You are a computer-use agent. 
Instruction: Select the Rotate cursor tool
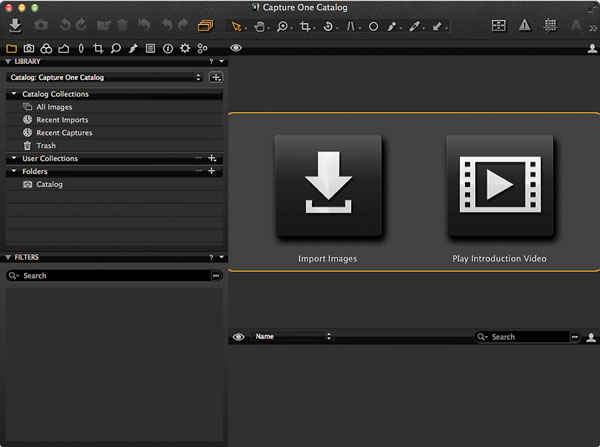(328, 26)
